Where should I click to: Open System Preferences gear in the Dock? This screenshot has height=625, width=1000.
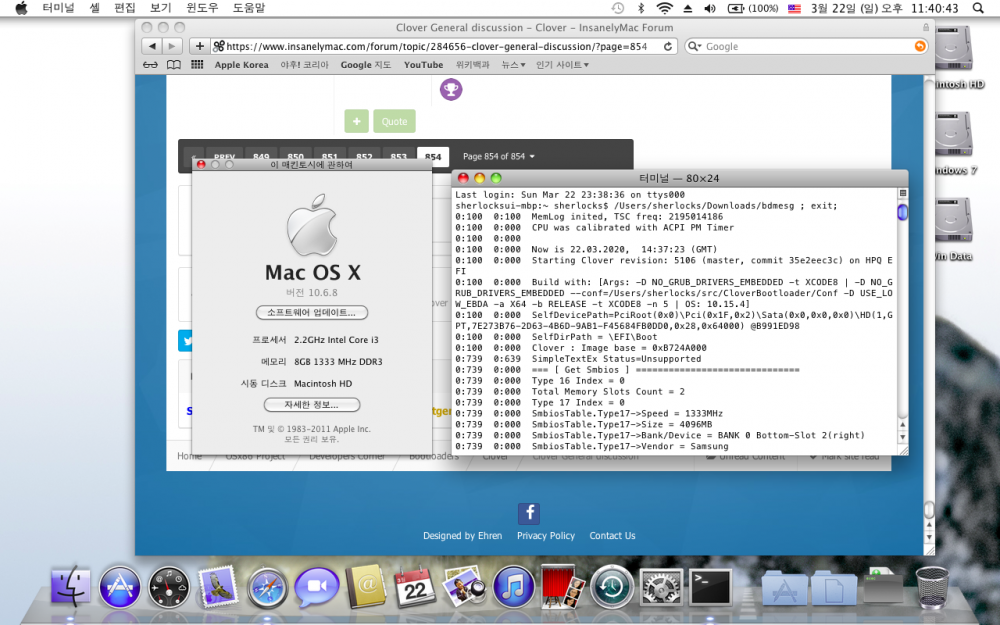[x=661, y=587]
